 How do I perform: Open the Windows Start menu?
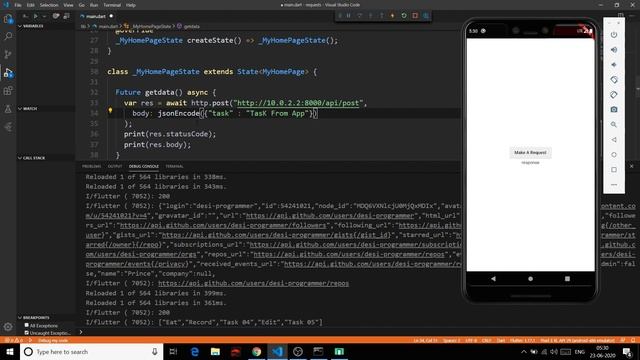tap(10, 352)
